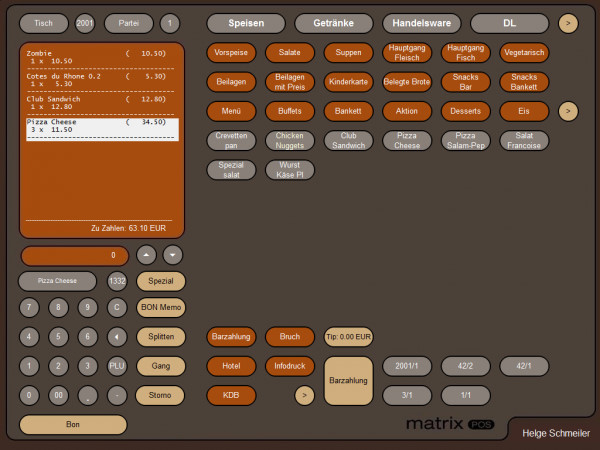This screenshot has width=600, height=450.
Task: Tap keypad digit 4
Action: pos(29,337)
